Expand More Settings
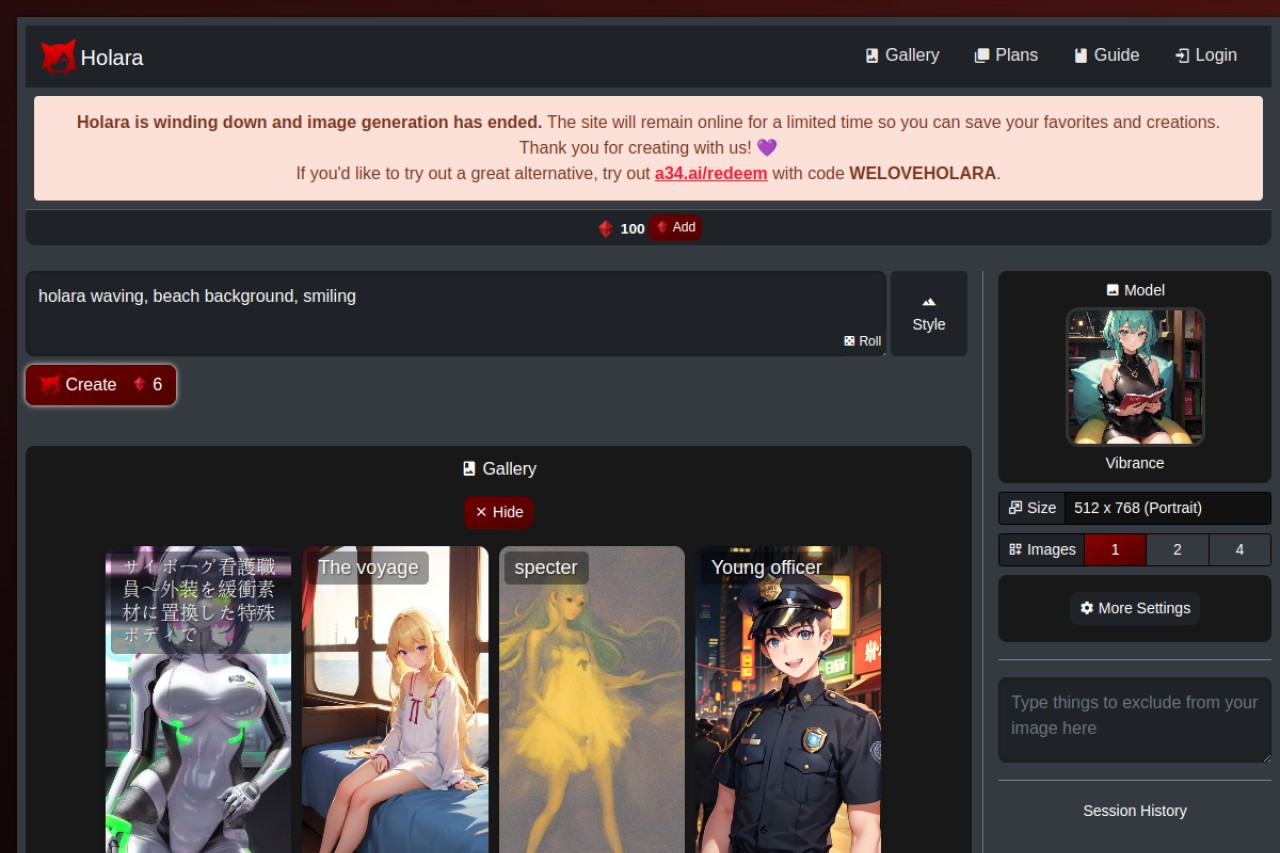 coord(1135,608)
